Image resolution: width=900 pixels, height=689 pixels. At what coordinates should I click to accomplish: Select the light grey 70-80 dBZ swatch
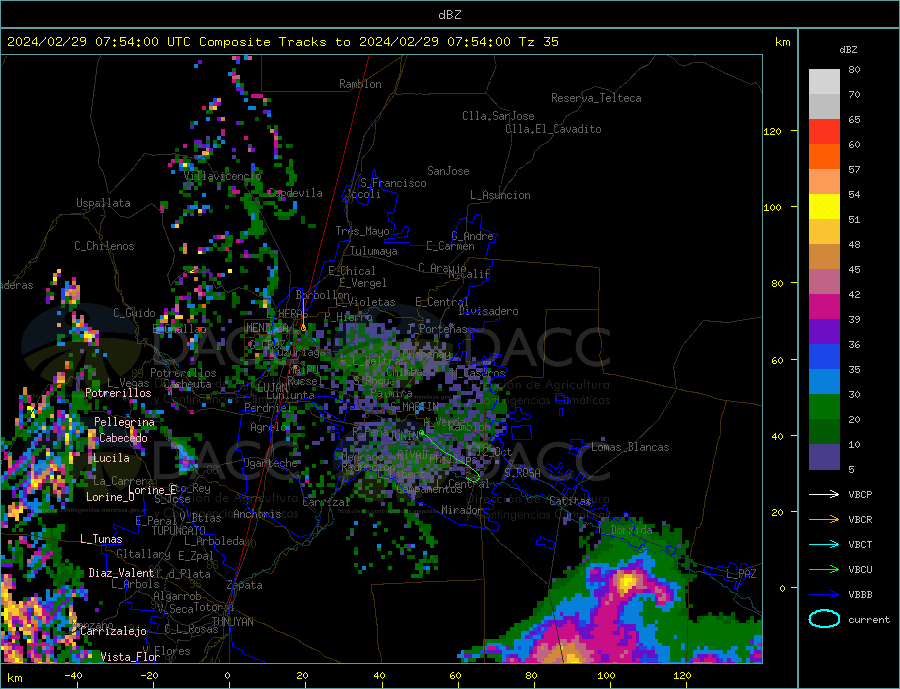coord(824,82)
